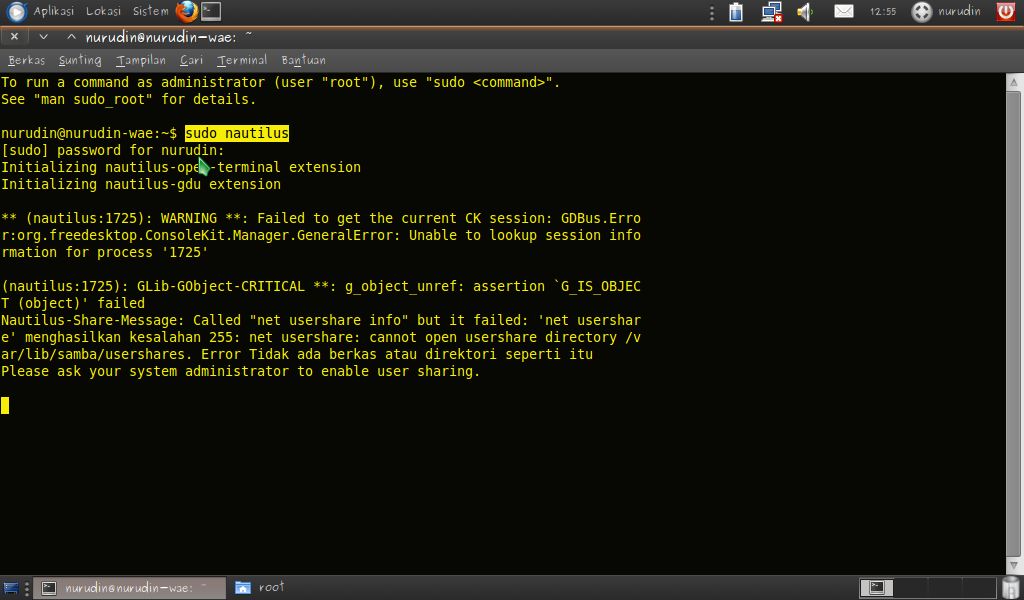The image size is (1024, 600).
Task: Open the volume speaker icon
Action: pos(805,12)
